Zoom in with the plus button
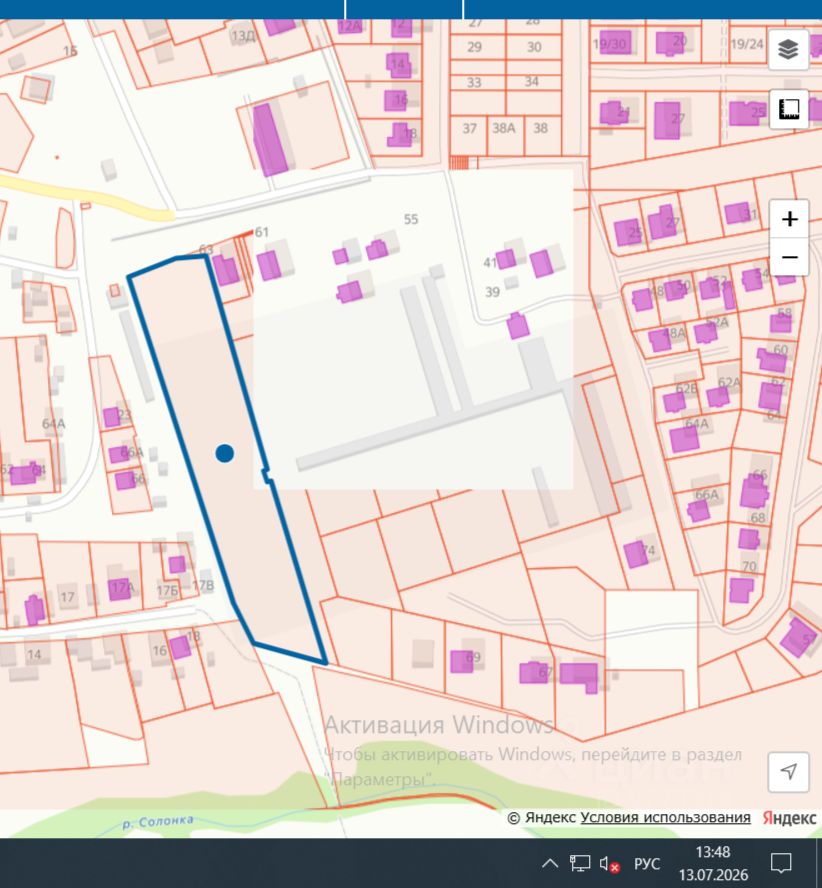This screenshot has height=888, width=822. (789, 219)
